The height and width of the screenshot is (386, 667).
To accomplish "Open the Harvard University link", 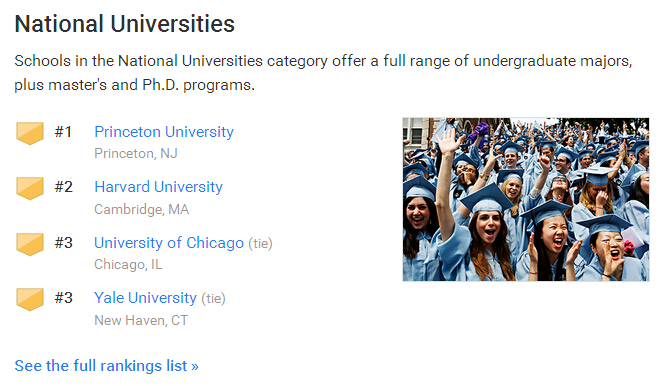I will click(x=158, y=187).
